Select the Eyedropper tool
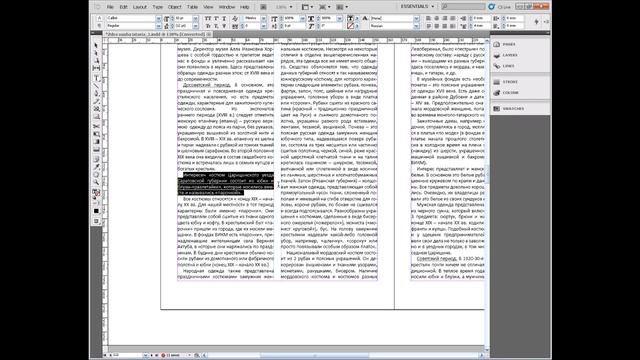 [96, 167]
